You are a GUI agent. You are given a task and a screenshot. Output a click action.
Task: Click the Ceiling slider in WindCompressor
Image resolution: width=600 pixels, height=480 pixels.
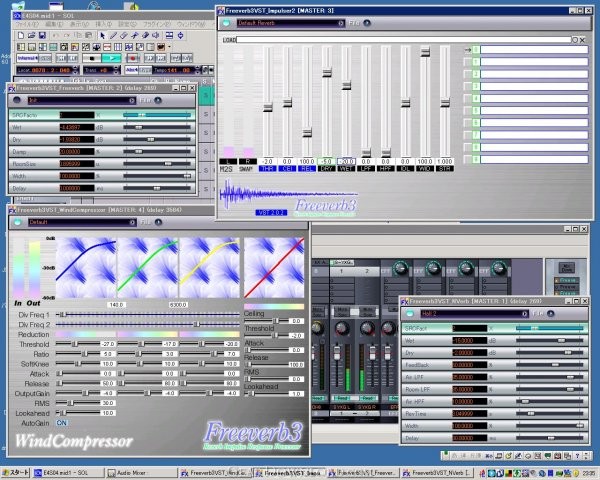pos(266,321)
